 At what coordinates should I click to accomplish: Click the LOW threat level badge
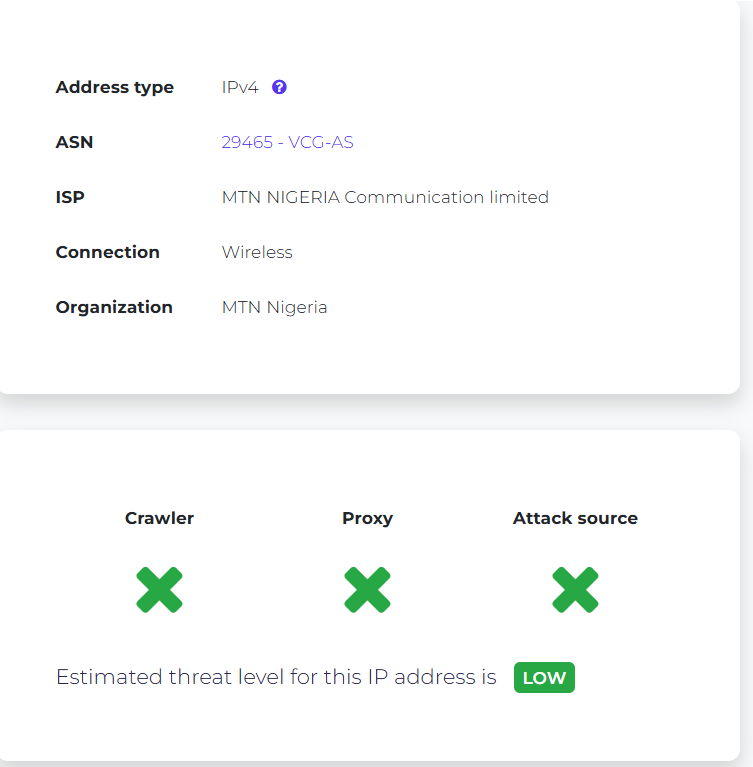[x=544, y=677]
